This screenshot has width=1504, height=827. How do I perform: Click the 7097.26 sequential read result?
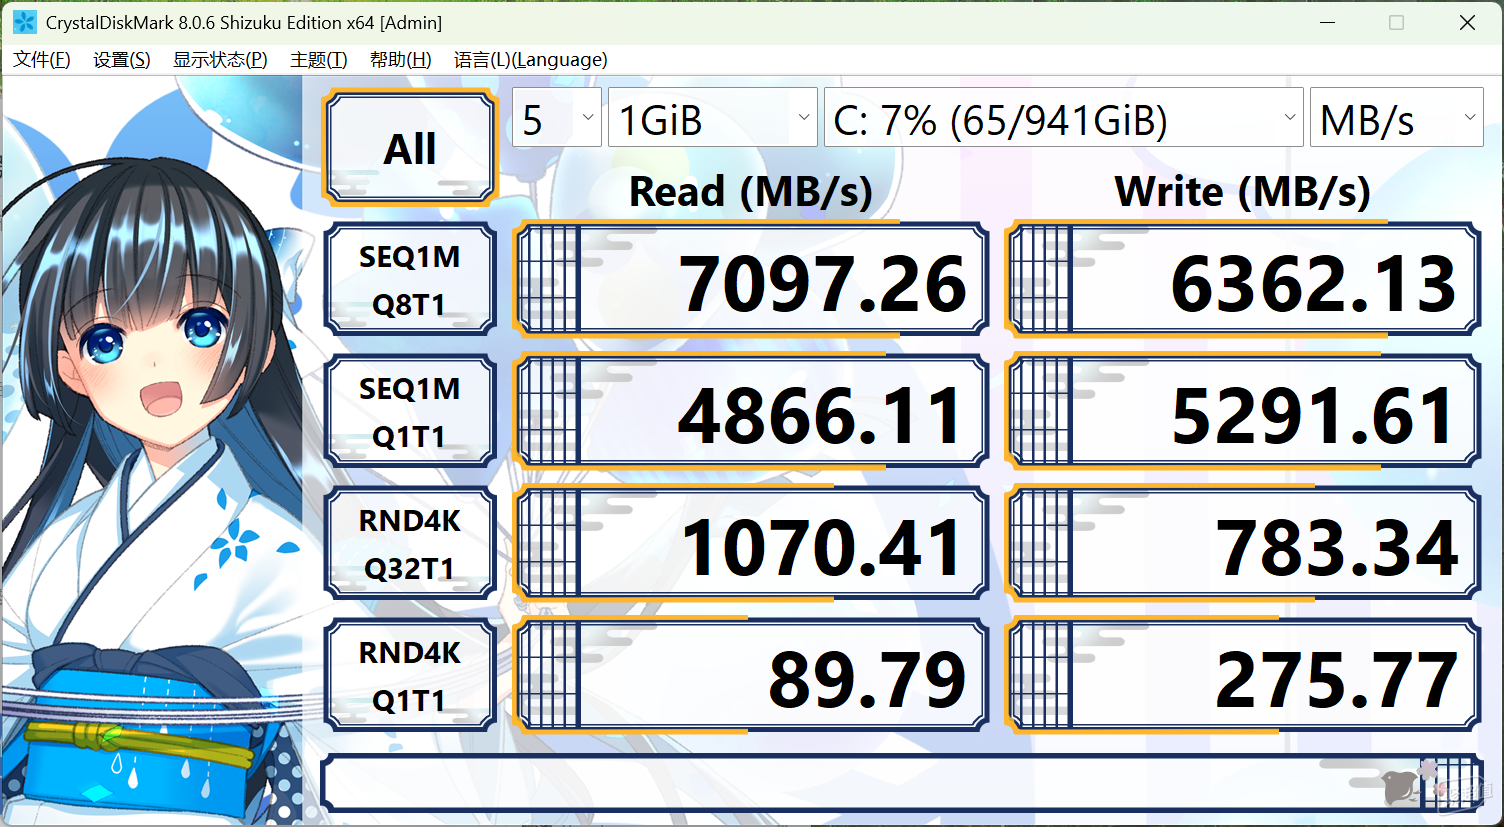(x=750, y=279)
